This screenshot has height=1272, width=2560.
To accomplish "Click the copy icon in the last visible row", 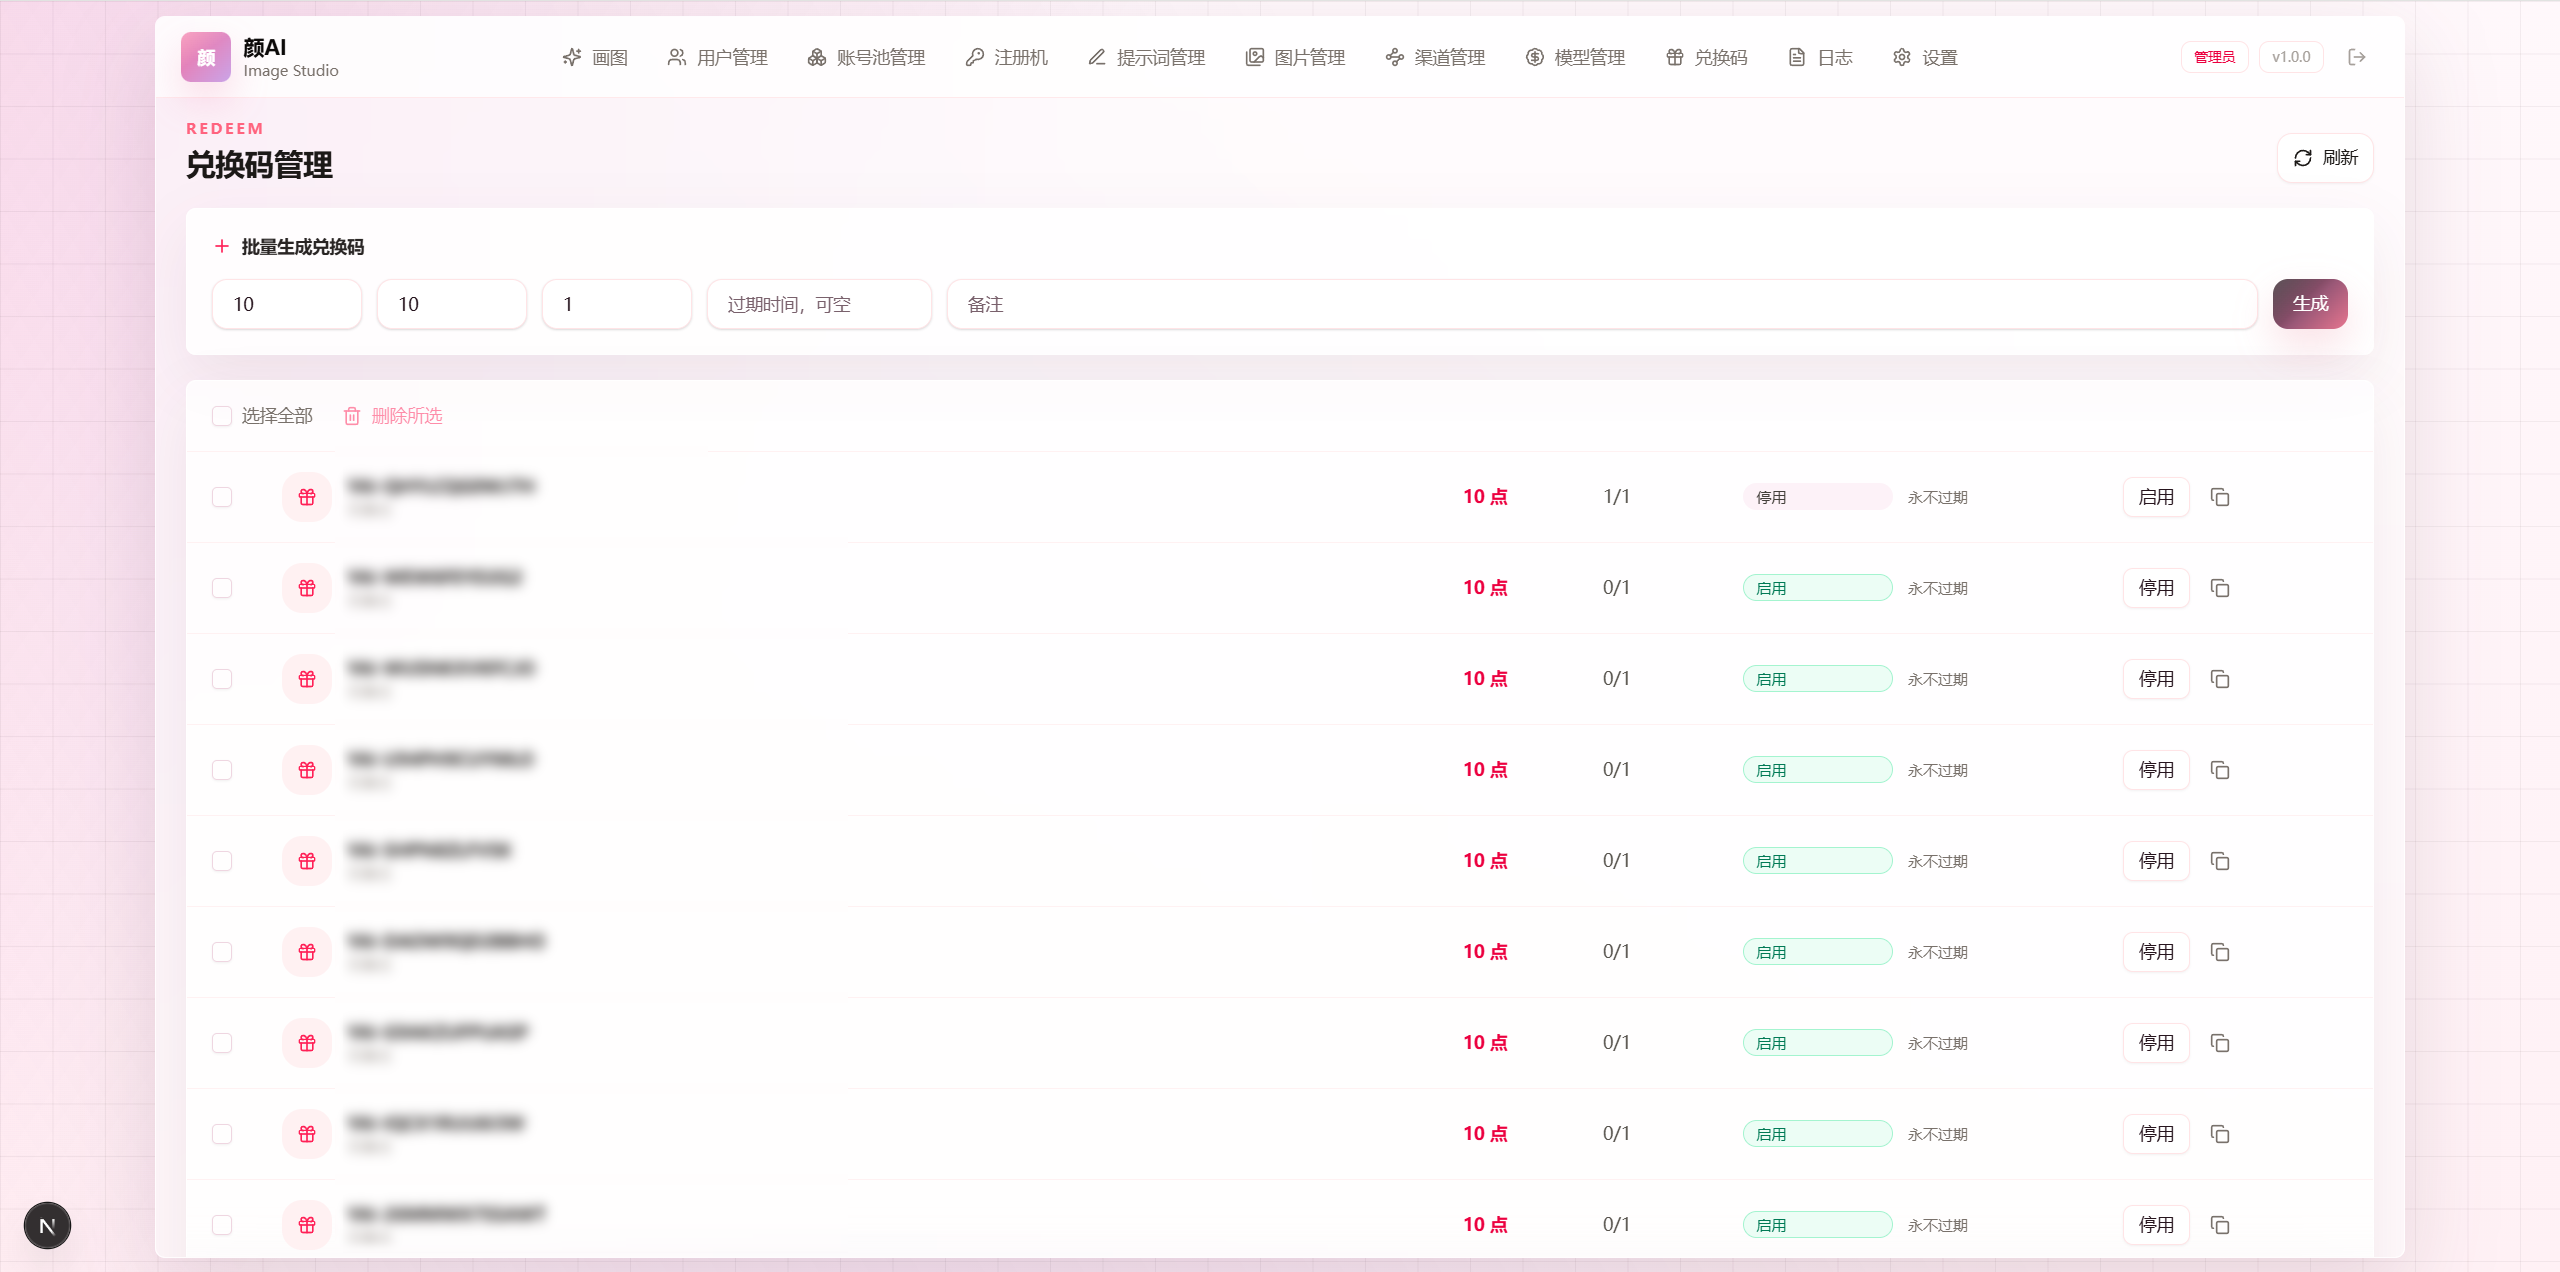I will pyautogui.click(x=2220, y=1225).
